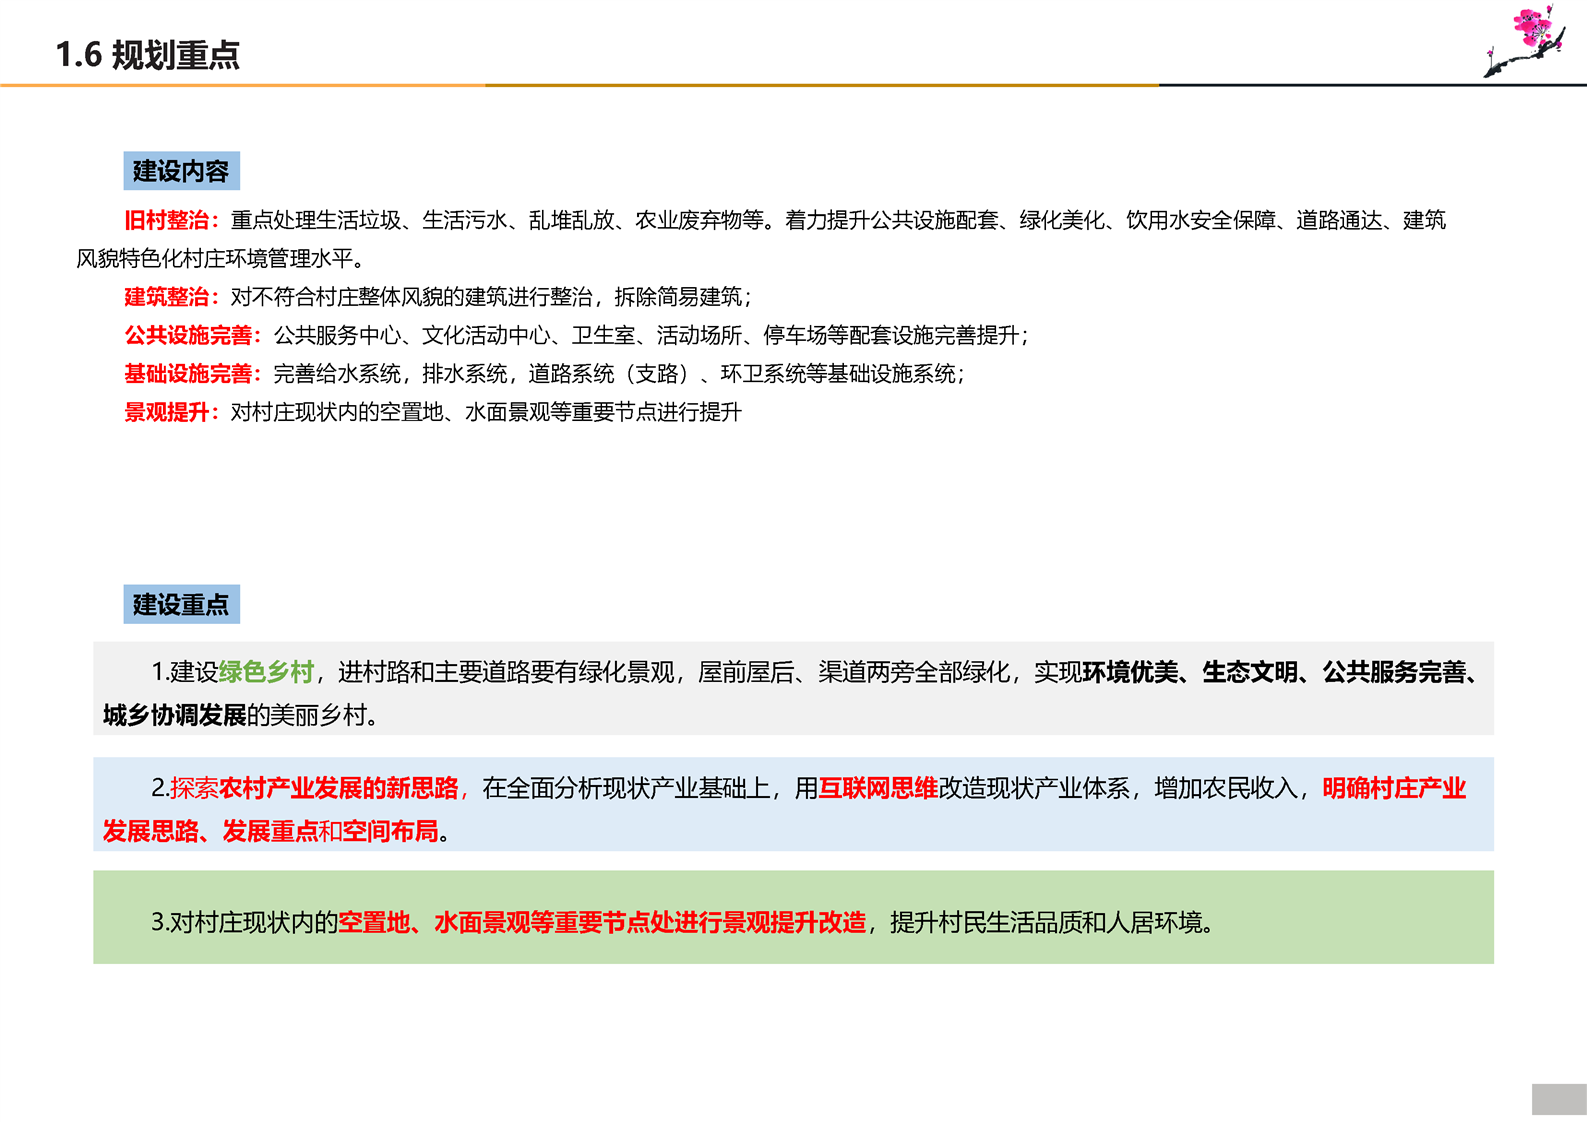Click the red heading "公共设施完善:"

point(192,335)
